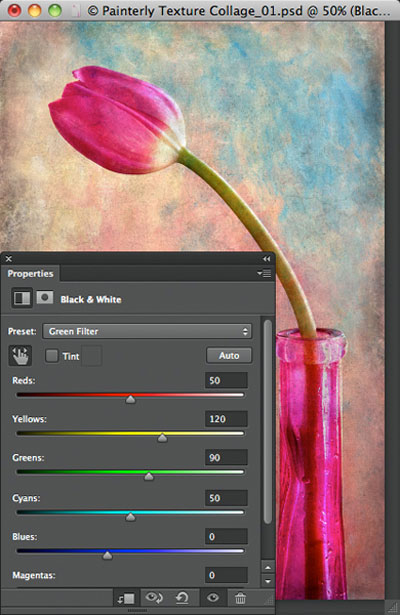
Task: Toggle the adjustment layer visibility eye
Action: [x=213, y=598]
